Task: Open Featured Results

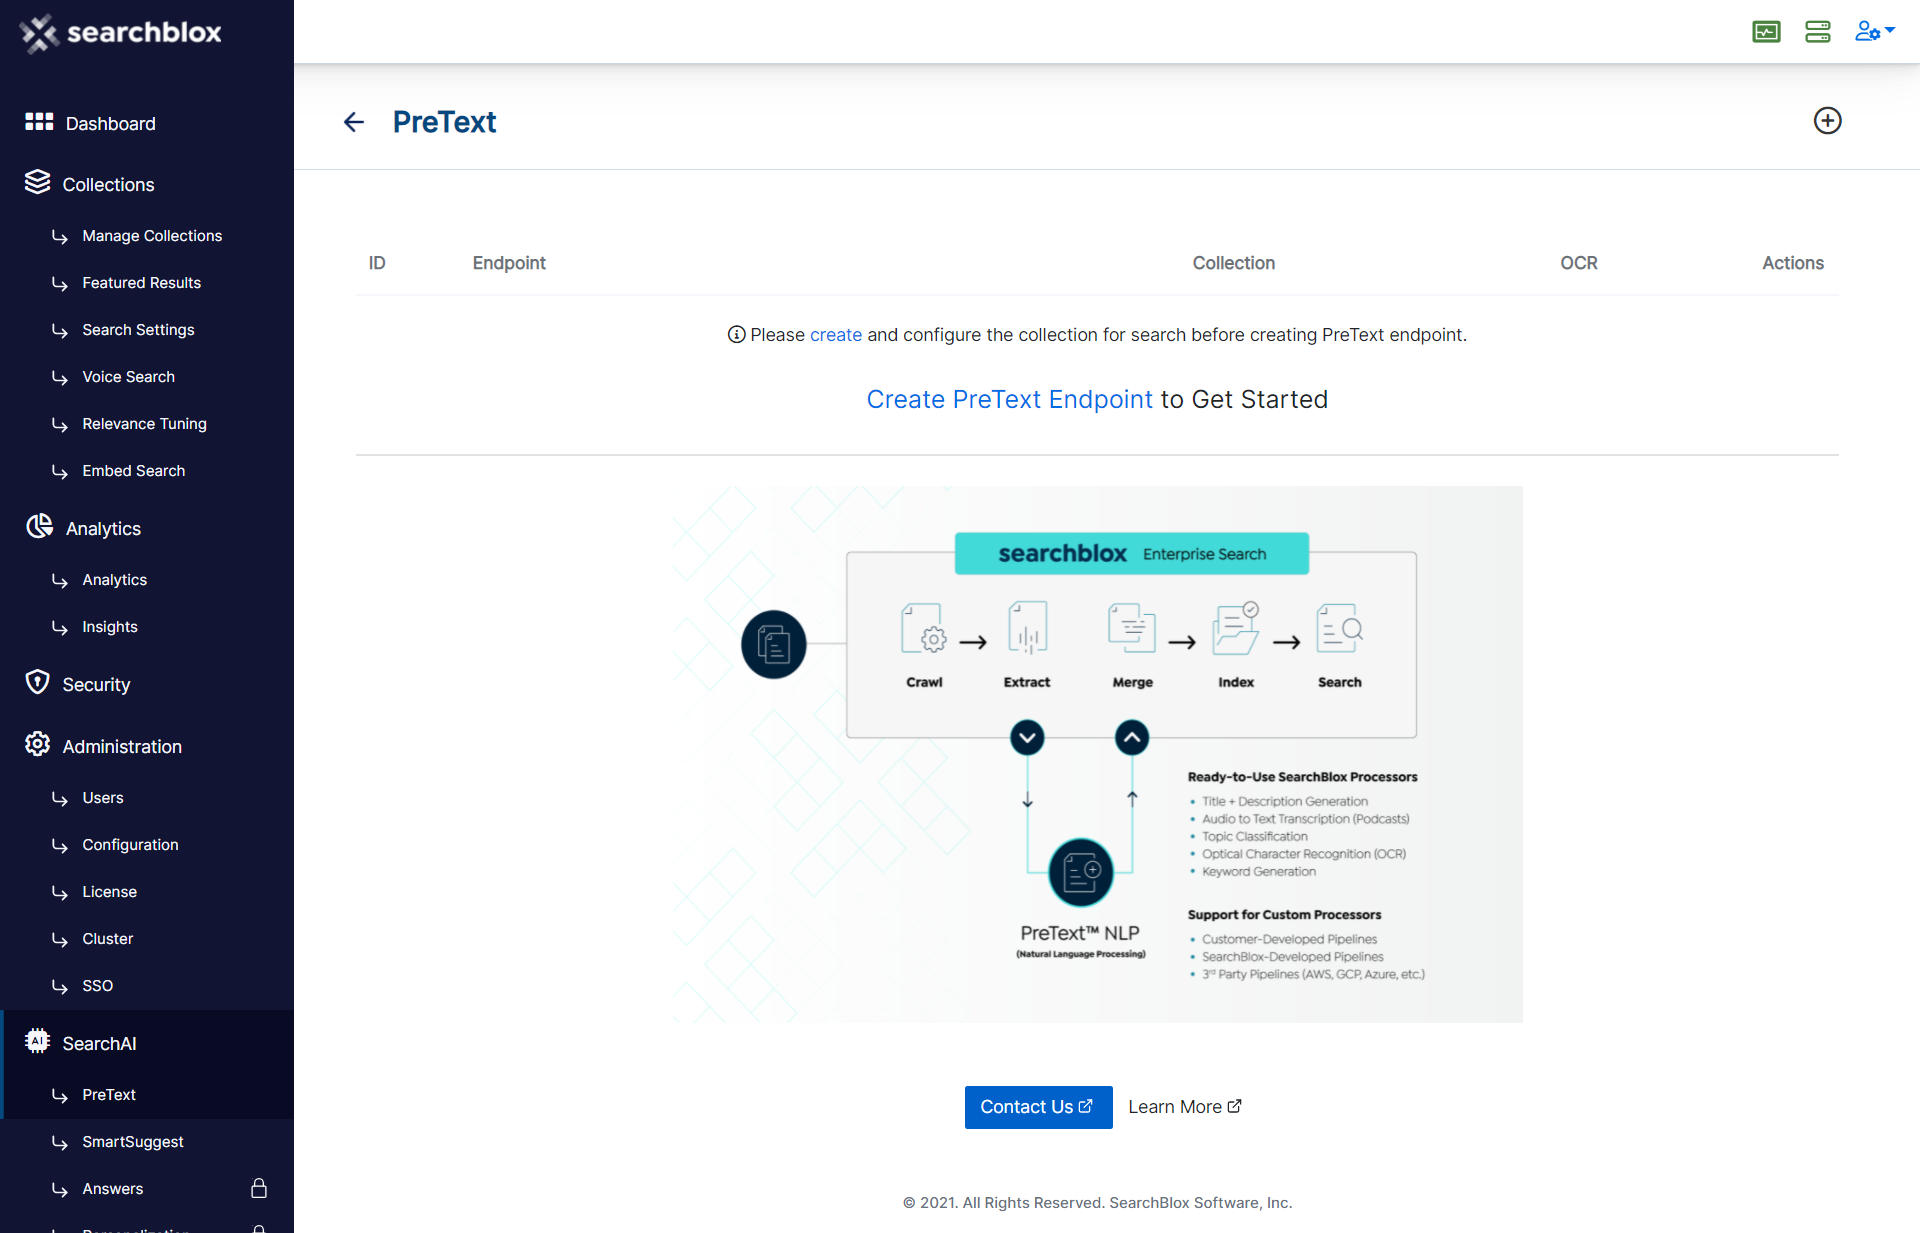Action: pos(141,283)
